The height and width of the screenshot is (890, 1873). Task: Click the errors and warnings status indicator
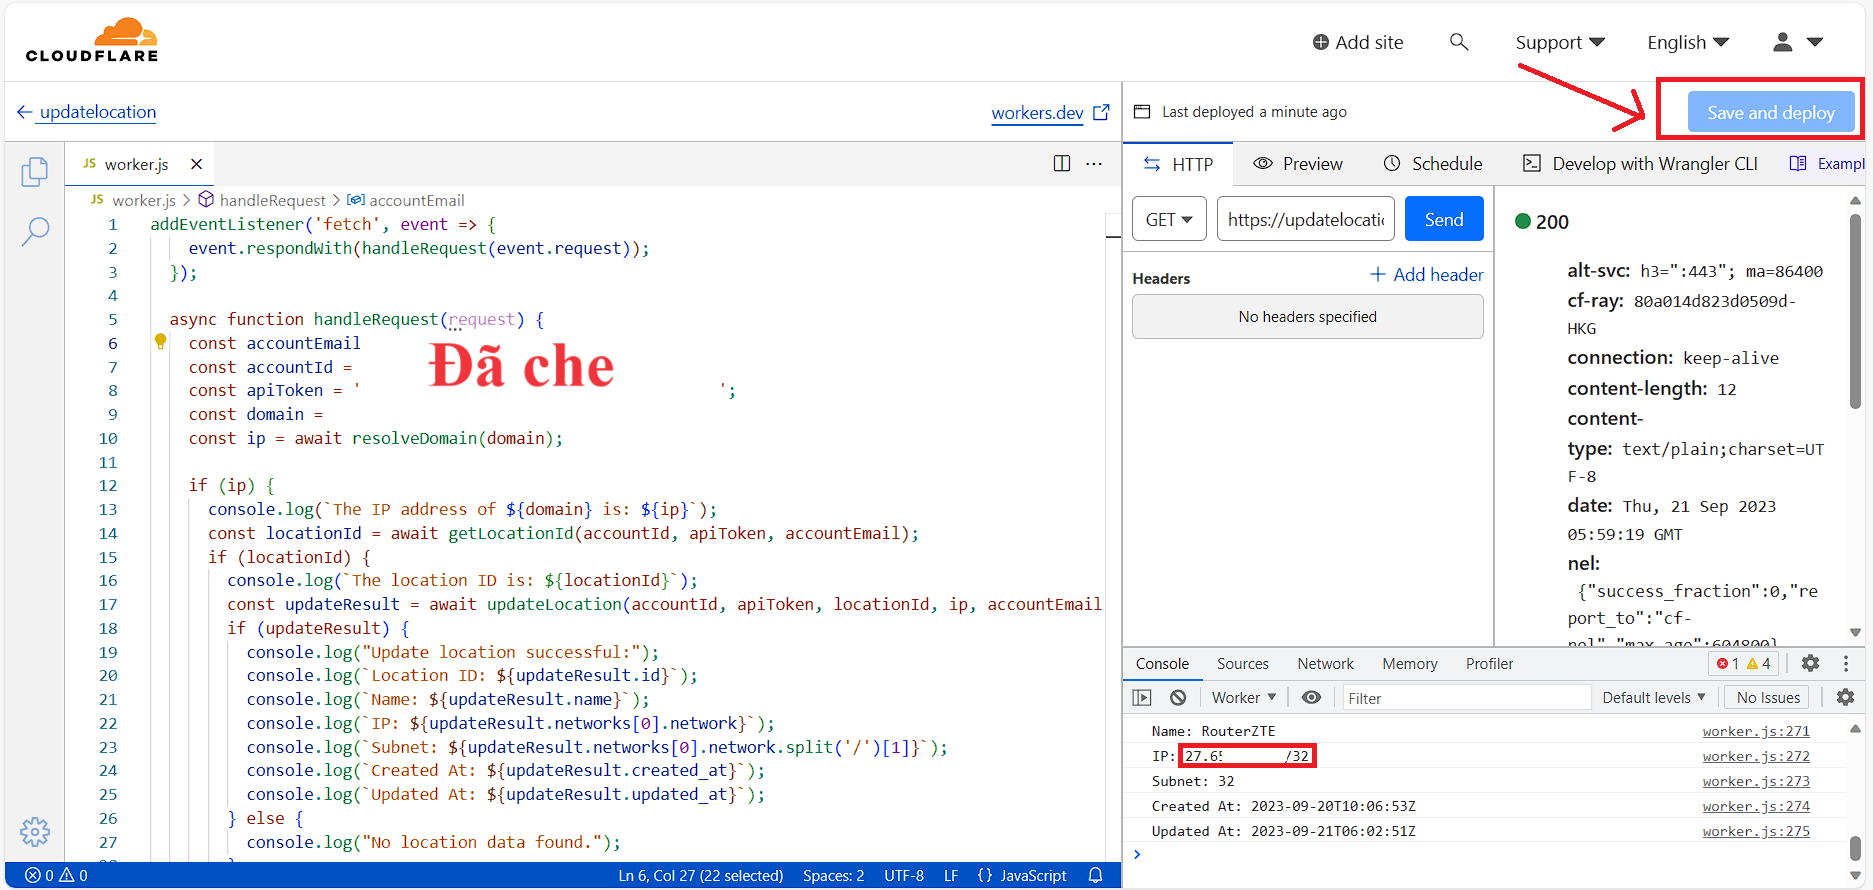[56, 876]
